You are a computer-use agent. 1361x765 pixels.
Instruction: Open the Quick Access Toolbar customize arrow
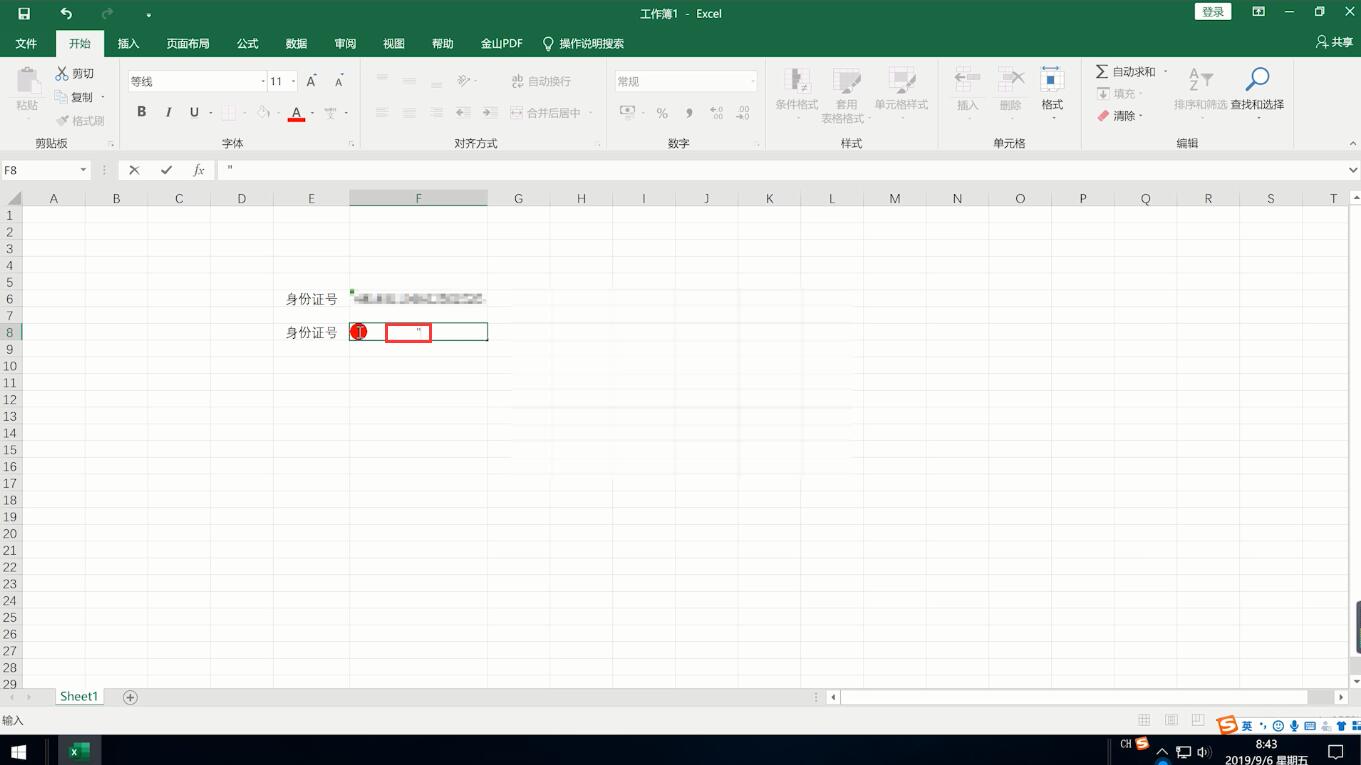[148, 15]
